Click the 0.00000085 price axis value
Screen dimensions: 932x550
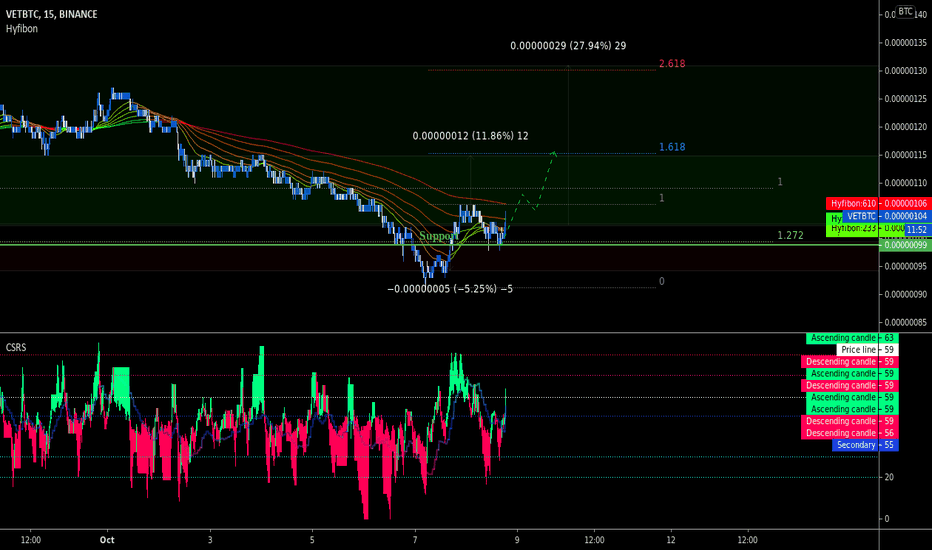(x=905, y=322)
